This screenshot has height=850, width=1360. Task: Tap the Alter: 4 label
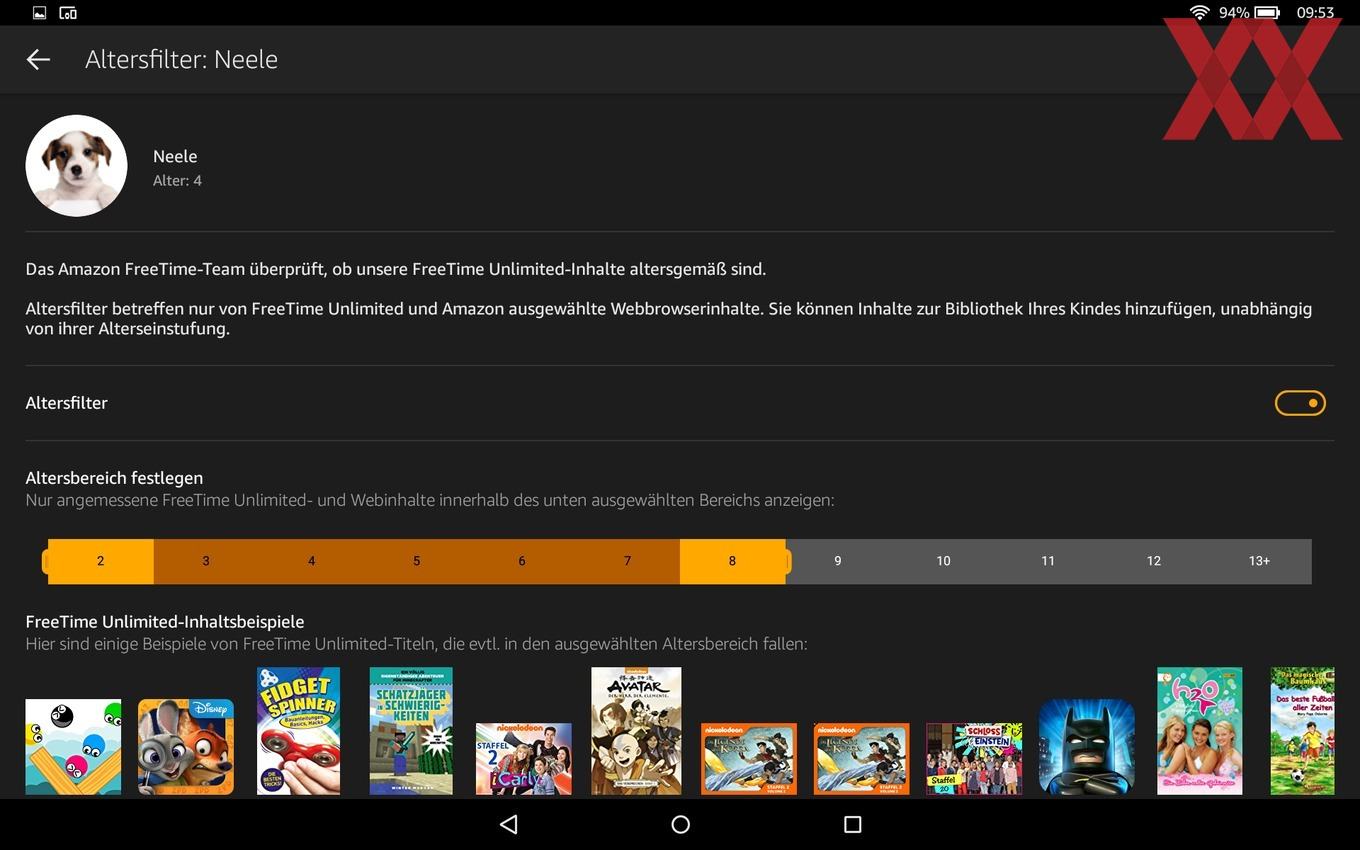177,181
